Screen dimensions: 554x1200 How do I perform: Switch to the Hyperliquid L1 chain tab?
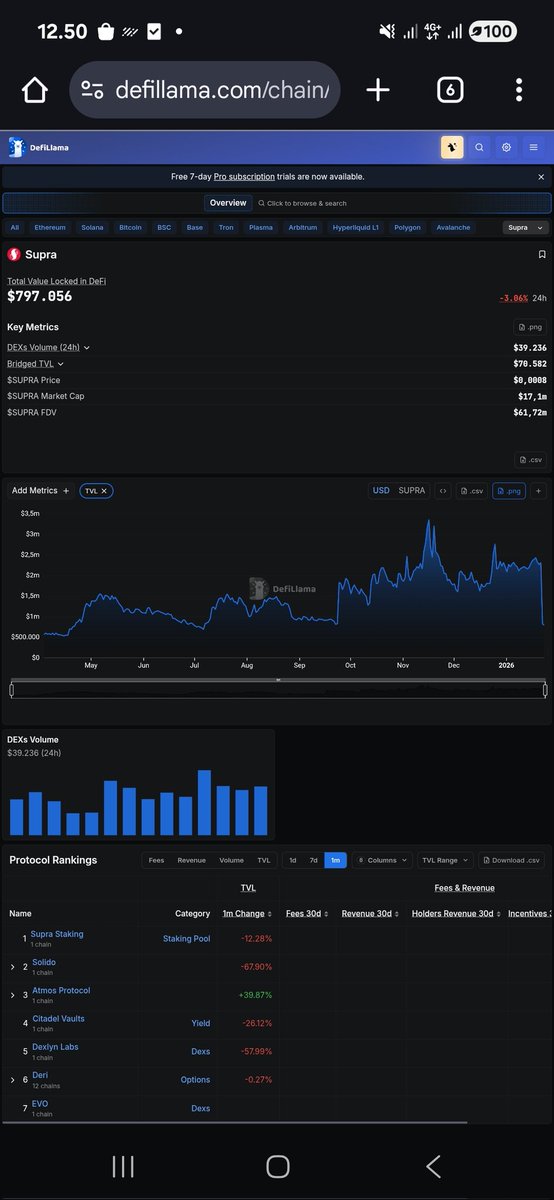(x=356, y=227)
